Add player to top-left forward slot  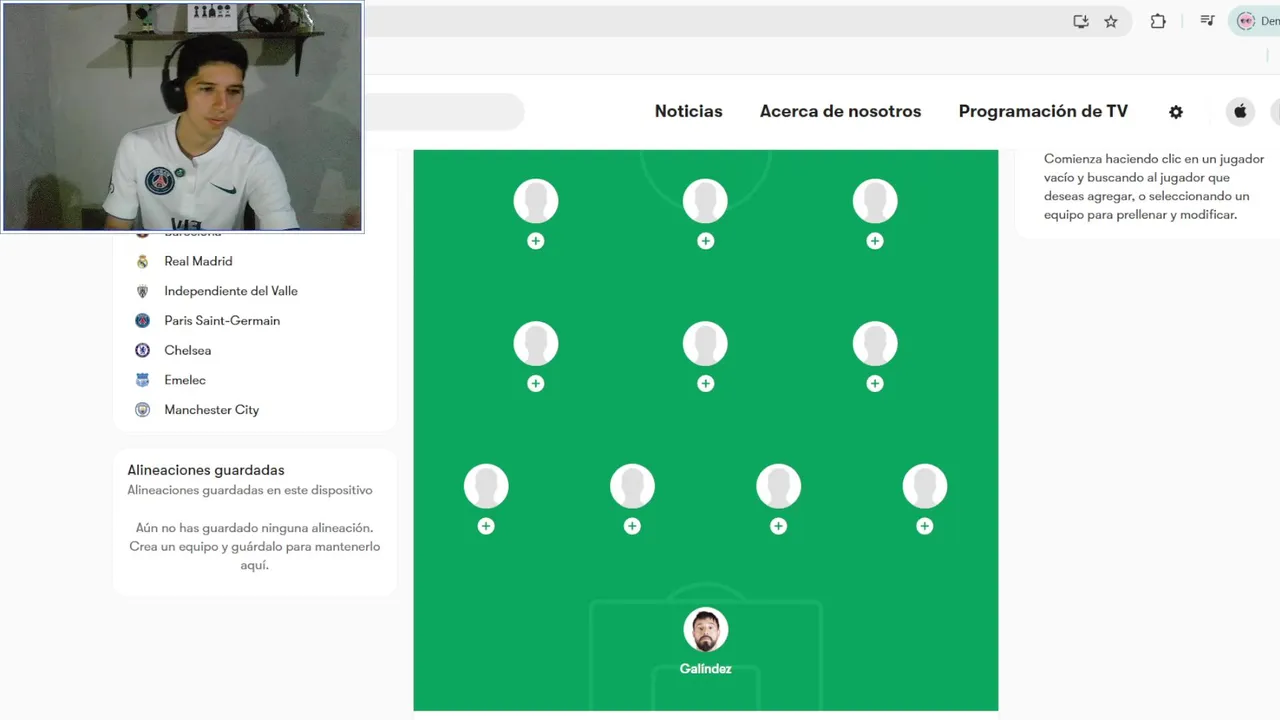point(536,241)
